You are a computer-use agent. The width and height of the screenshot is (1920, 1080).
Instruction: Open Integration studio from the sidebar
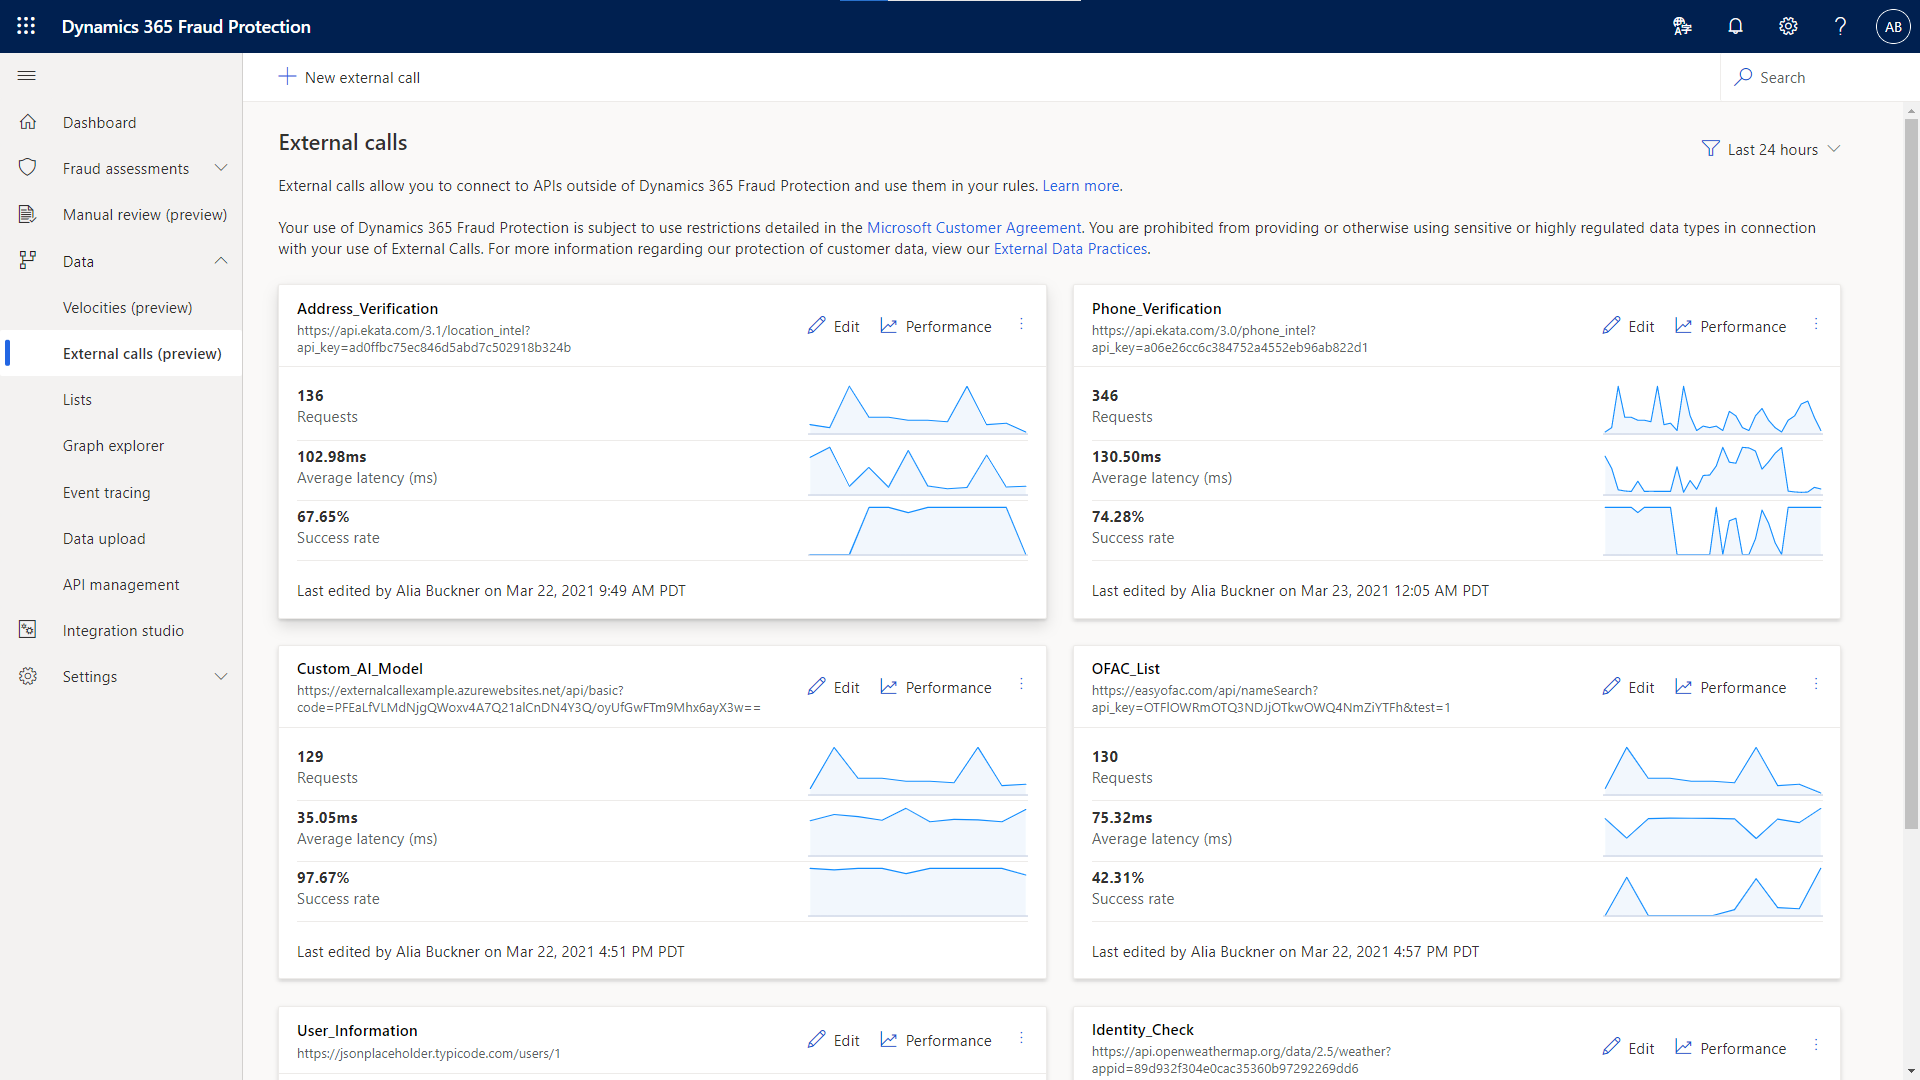[123, 630]
